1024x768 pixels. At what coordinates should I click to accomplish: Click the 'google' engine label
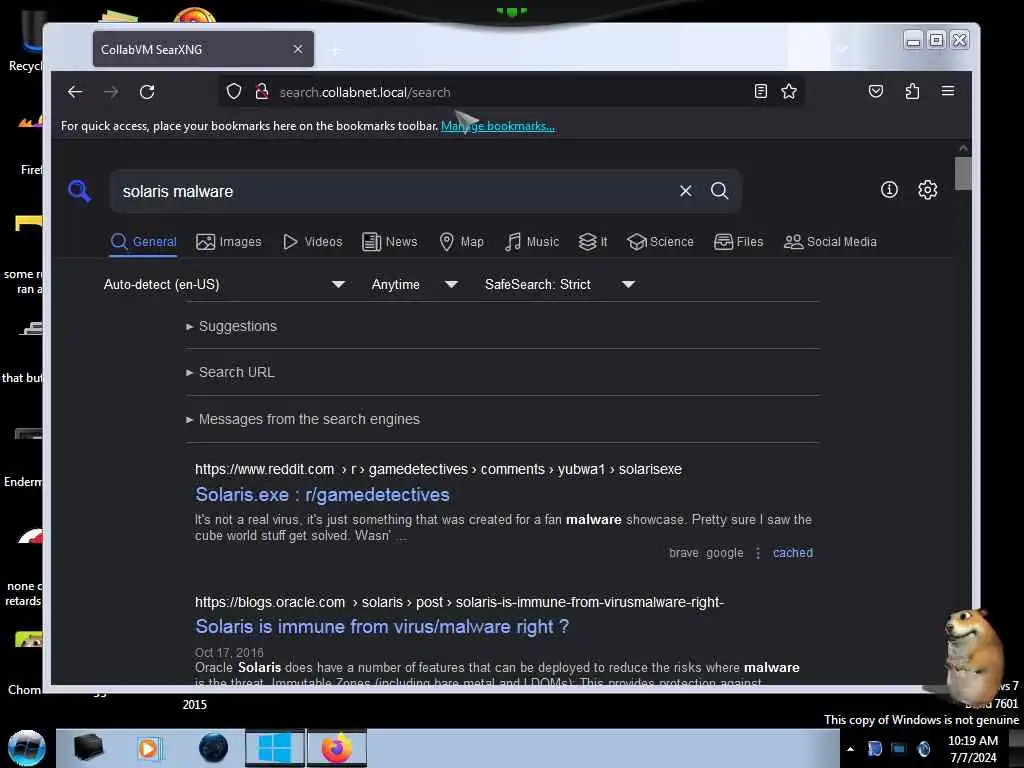click(x=724, y=552)
